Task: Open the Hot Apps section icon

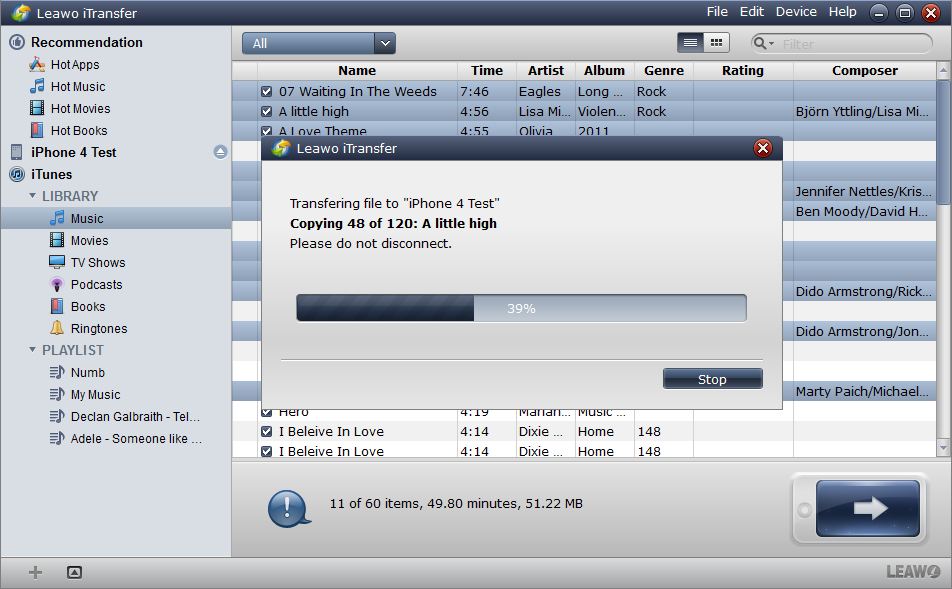Action: click(37, 64)
